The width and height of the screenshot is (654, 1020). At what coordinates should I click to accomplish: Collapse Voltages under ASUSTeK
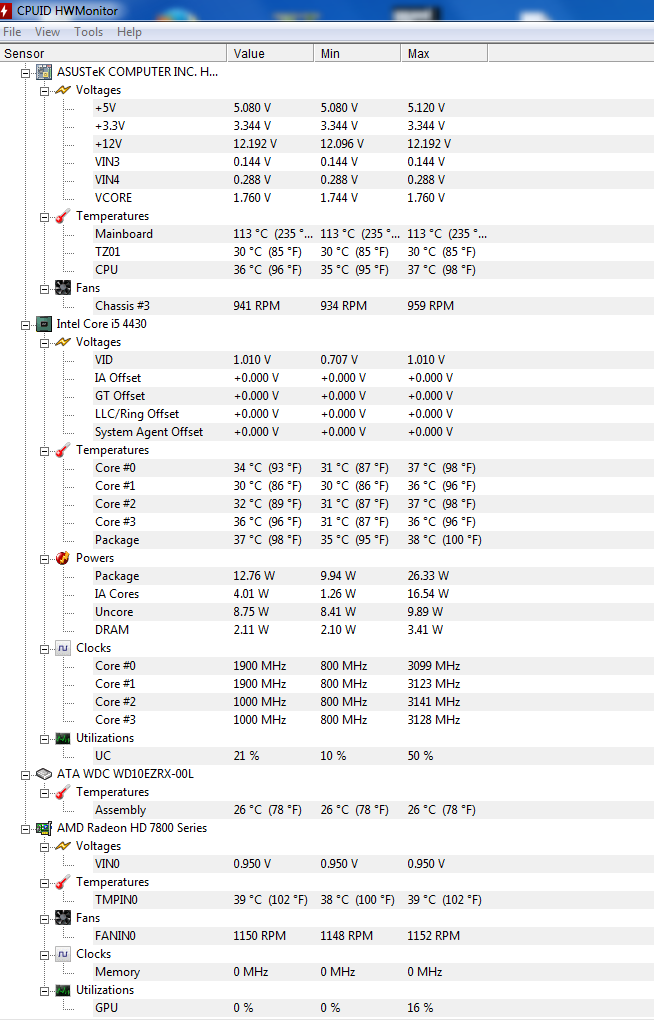pyautogui.click(x=44, y=91)
